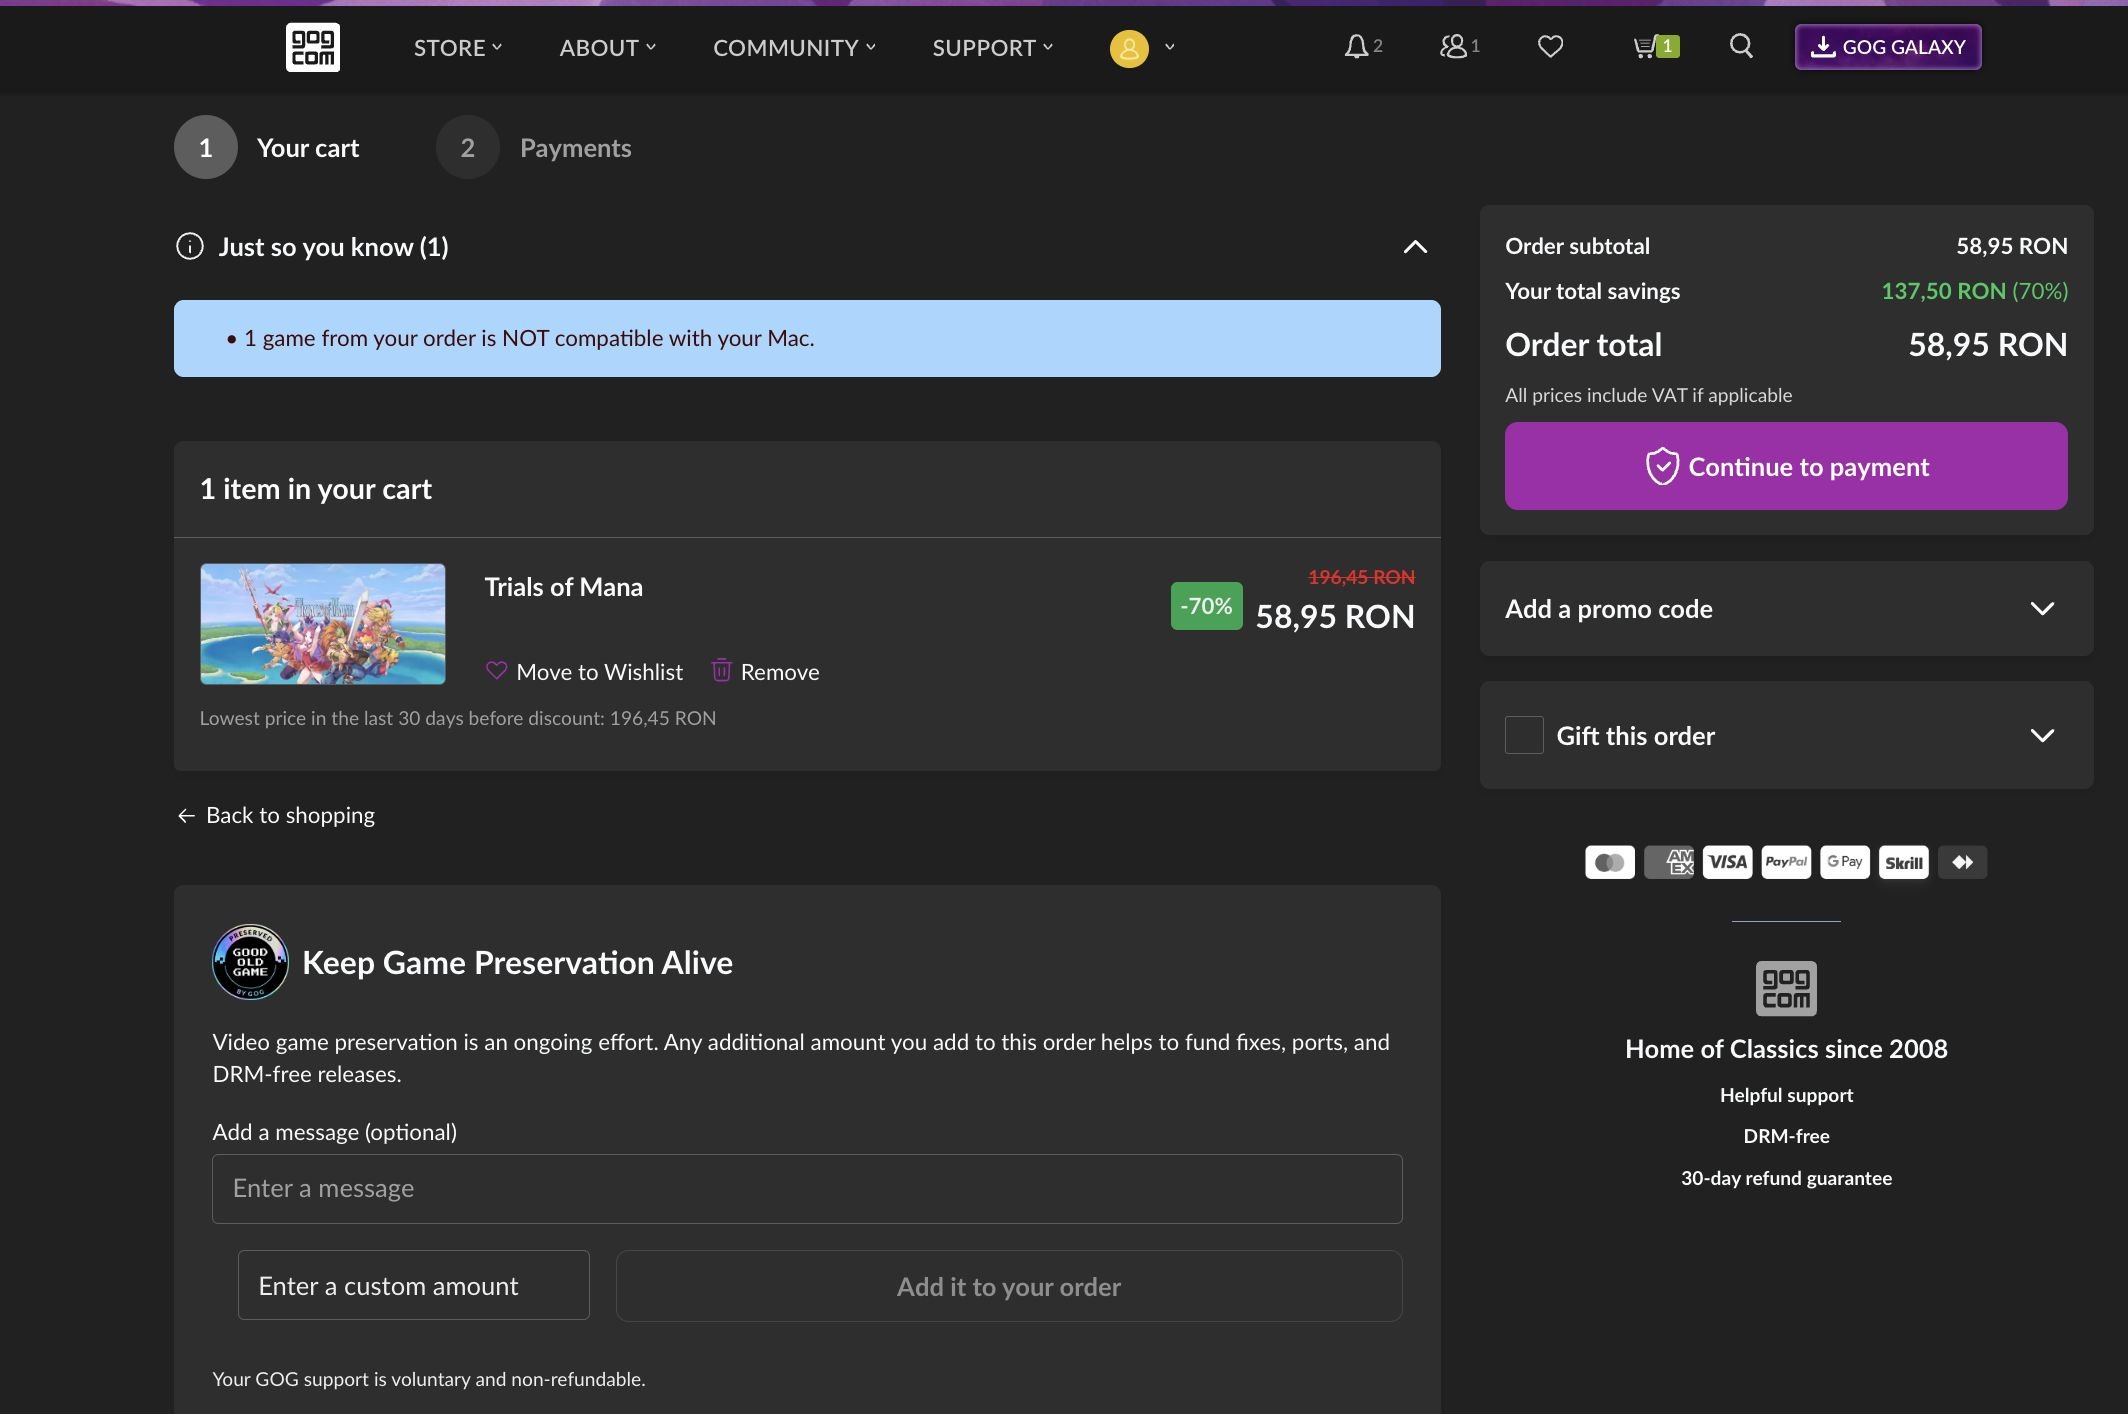Click the gray GOG.com logo in the sidebar
2128x1414 pixels.
(x=1786, y=988)
